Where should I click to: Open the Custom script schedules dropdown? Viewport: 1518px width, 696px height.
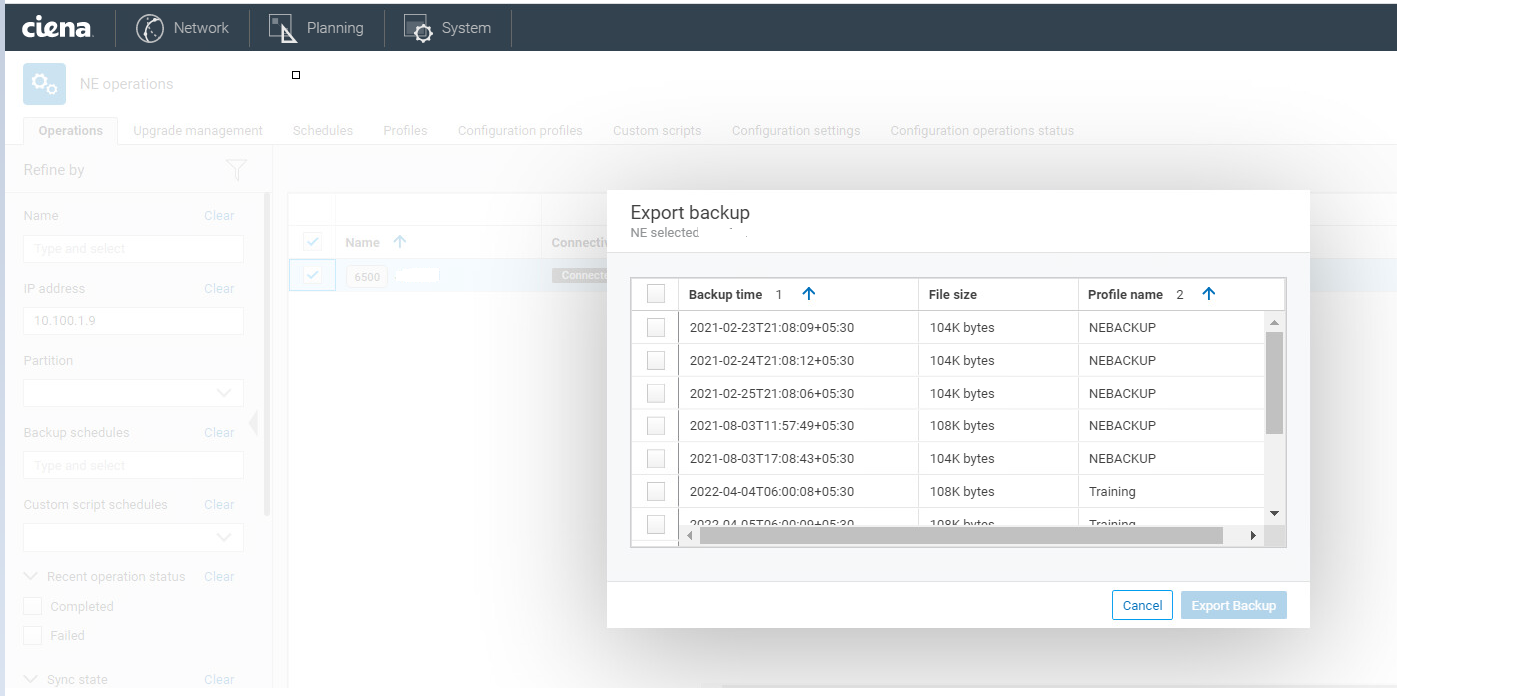click(x=133, y=537)
